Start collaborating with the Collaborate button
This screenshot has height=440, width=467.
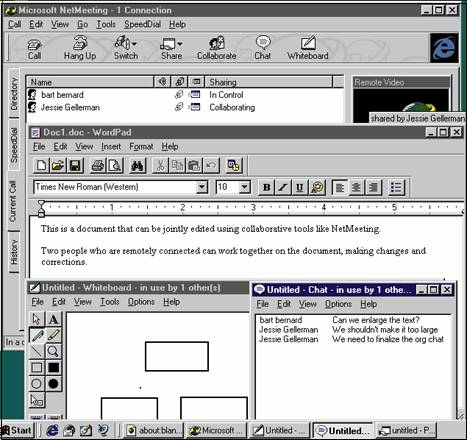(217, 48)
